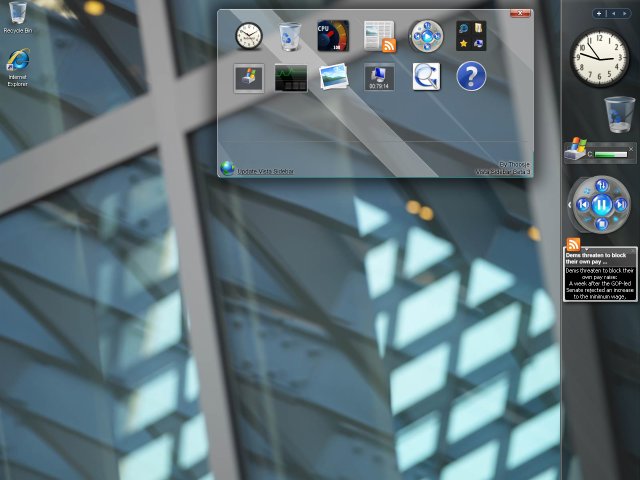The height and width of the screenshot is (480, 640).
Task: Click the uptime timer gadget icon
Action: tap(380, 77)
